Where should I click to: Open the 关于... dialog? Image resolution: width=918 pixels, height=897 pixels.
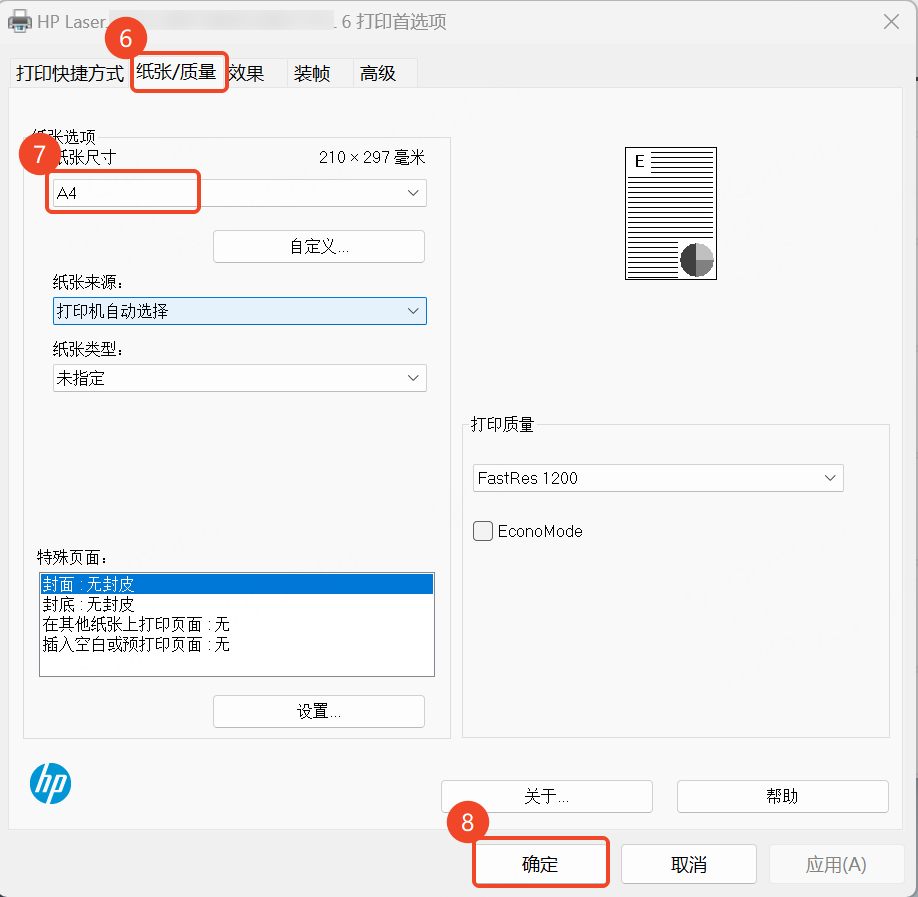click(x=547, y=796)
